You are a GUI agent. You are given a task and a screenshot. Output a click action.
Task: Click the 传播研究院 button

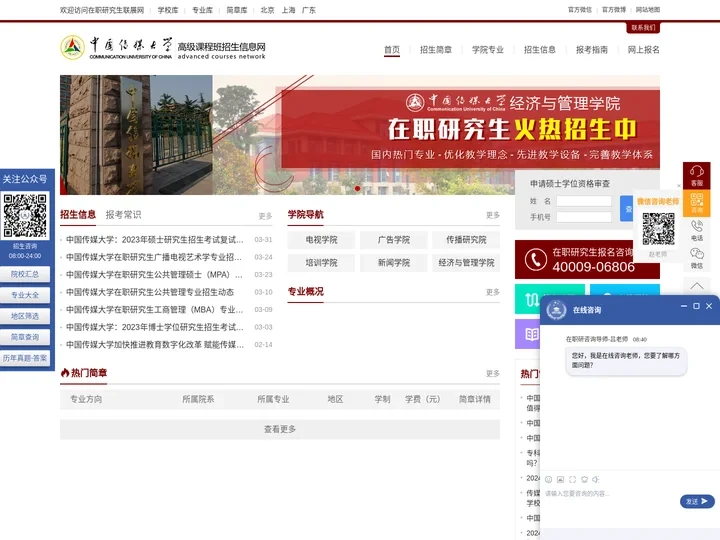click(466, 240)
